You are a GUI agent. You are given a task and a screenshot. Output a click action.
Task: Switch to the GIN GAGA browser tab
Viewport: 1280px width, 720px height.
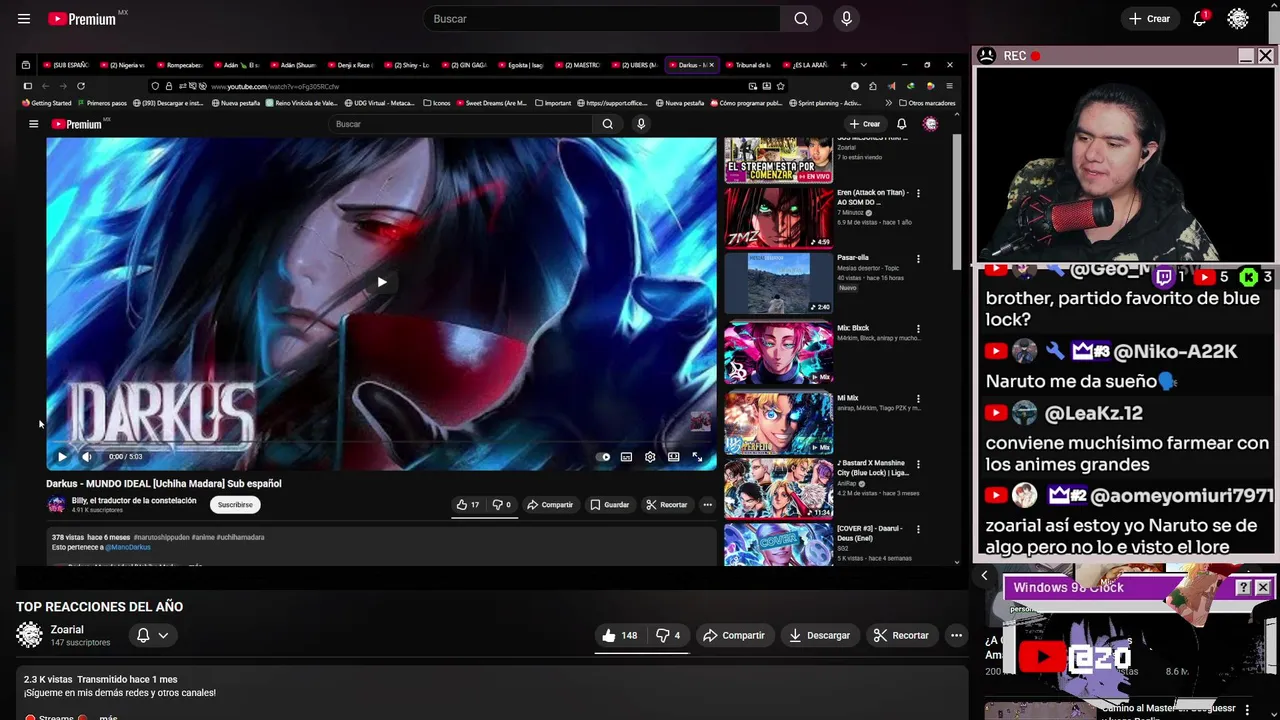(465, 65)
